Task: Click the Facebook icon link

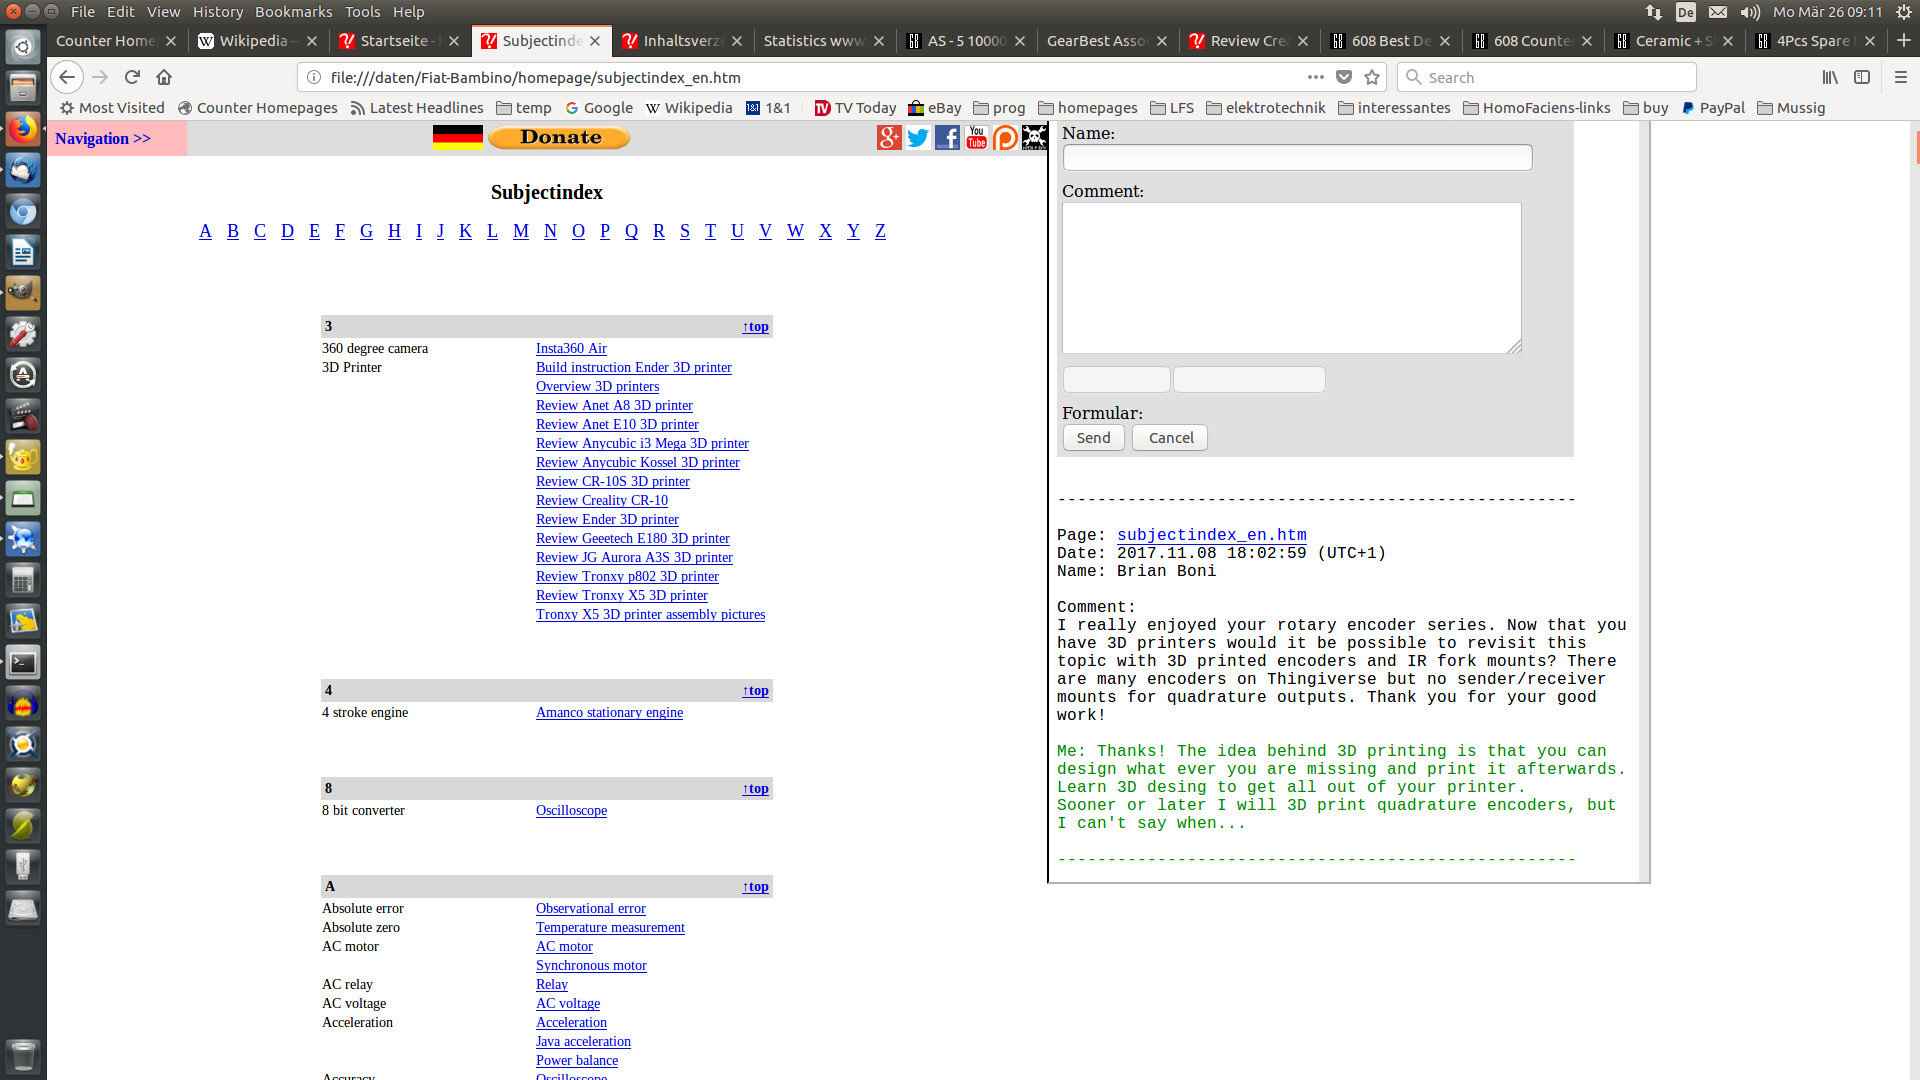Action: [947, 138]
